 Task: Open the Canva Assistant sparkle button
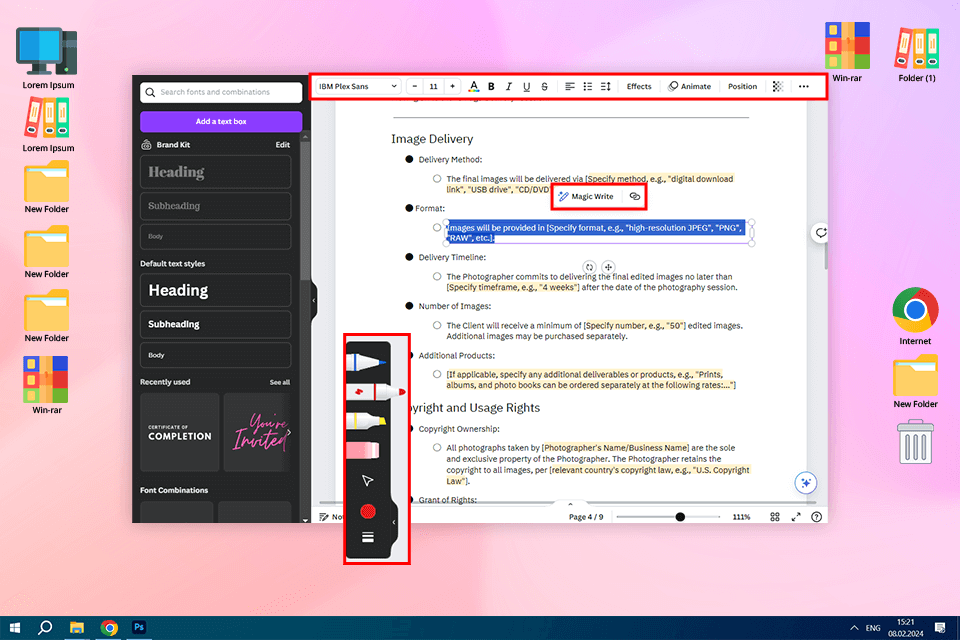[x=806, y=483]
